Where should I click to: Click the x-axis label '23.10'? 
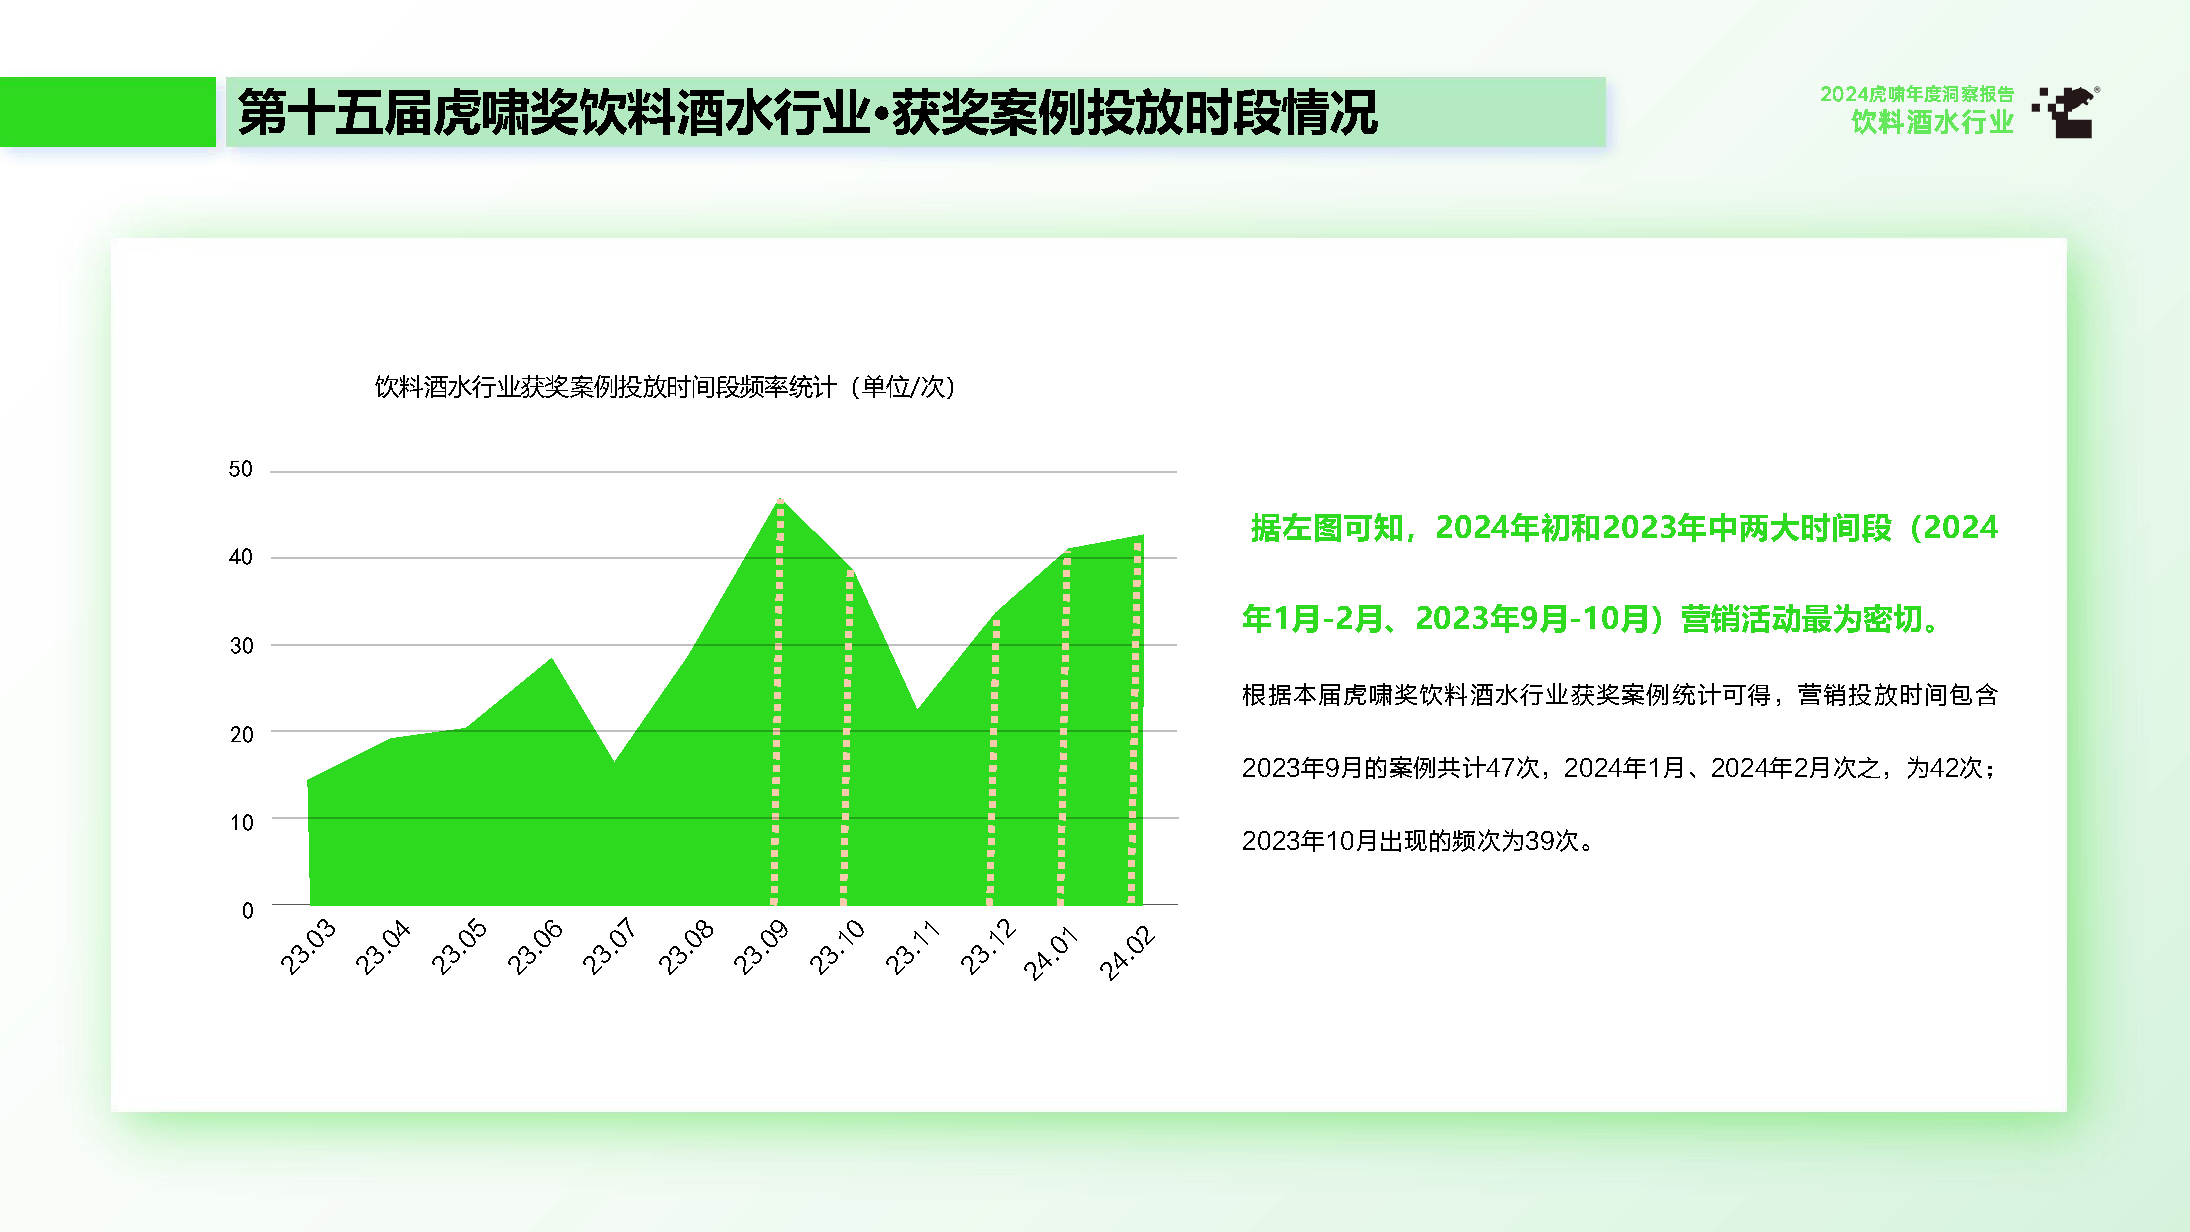pos(837,947)
